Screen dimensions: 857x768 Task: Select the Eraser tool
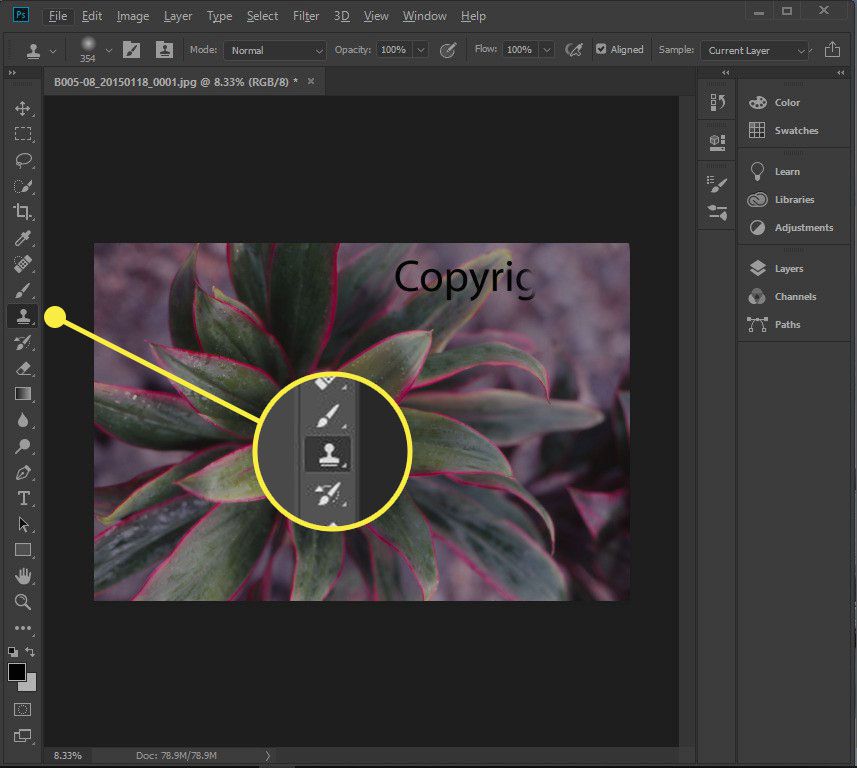coord(22,369)
